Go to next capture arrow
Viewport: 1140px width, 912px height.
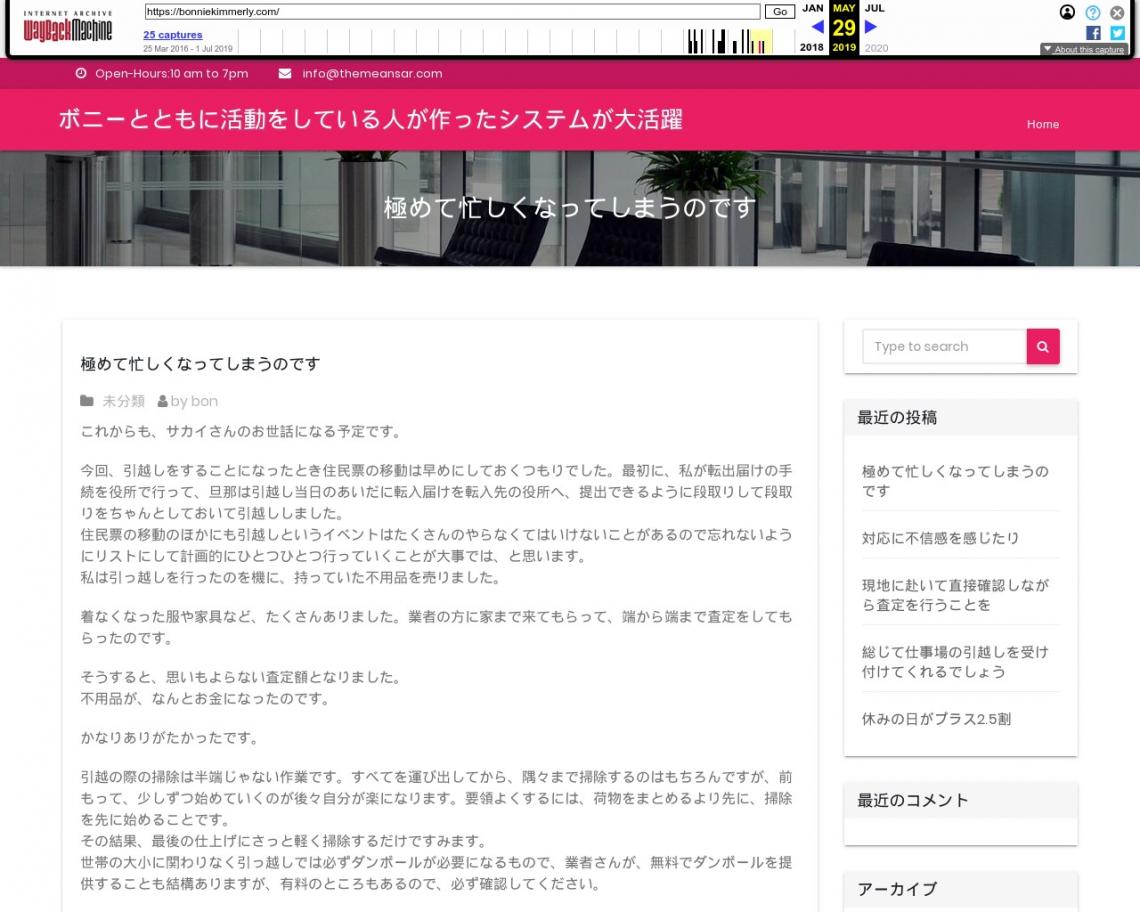pyautogui.click(x=870, y=27)
